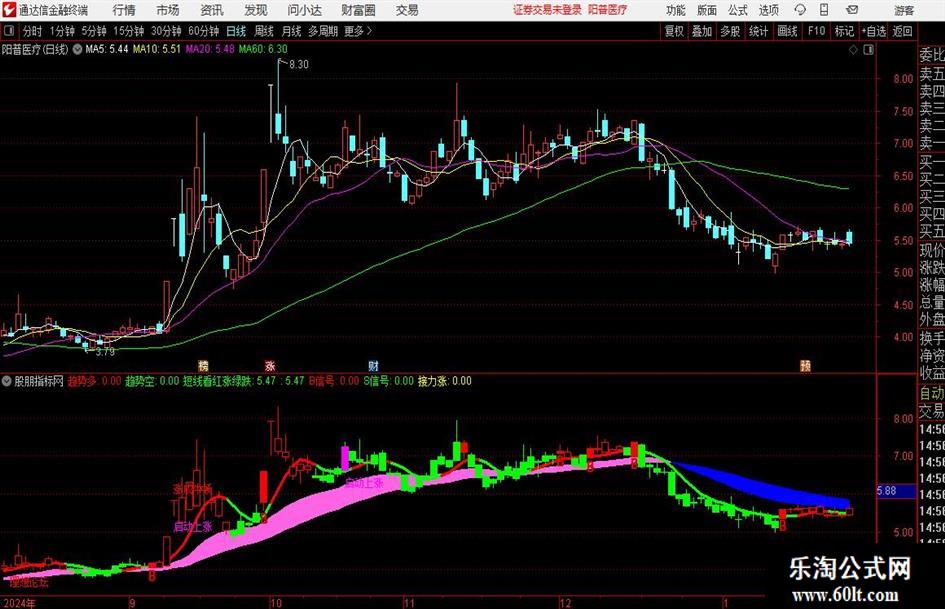The height and width of the screenshot is (609, 945).
Task: Open the mail envelope icon
Action: coord(852,10)
